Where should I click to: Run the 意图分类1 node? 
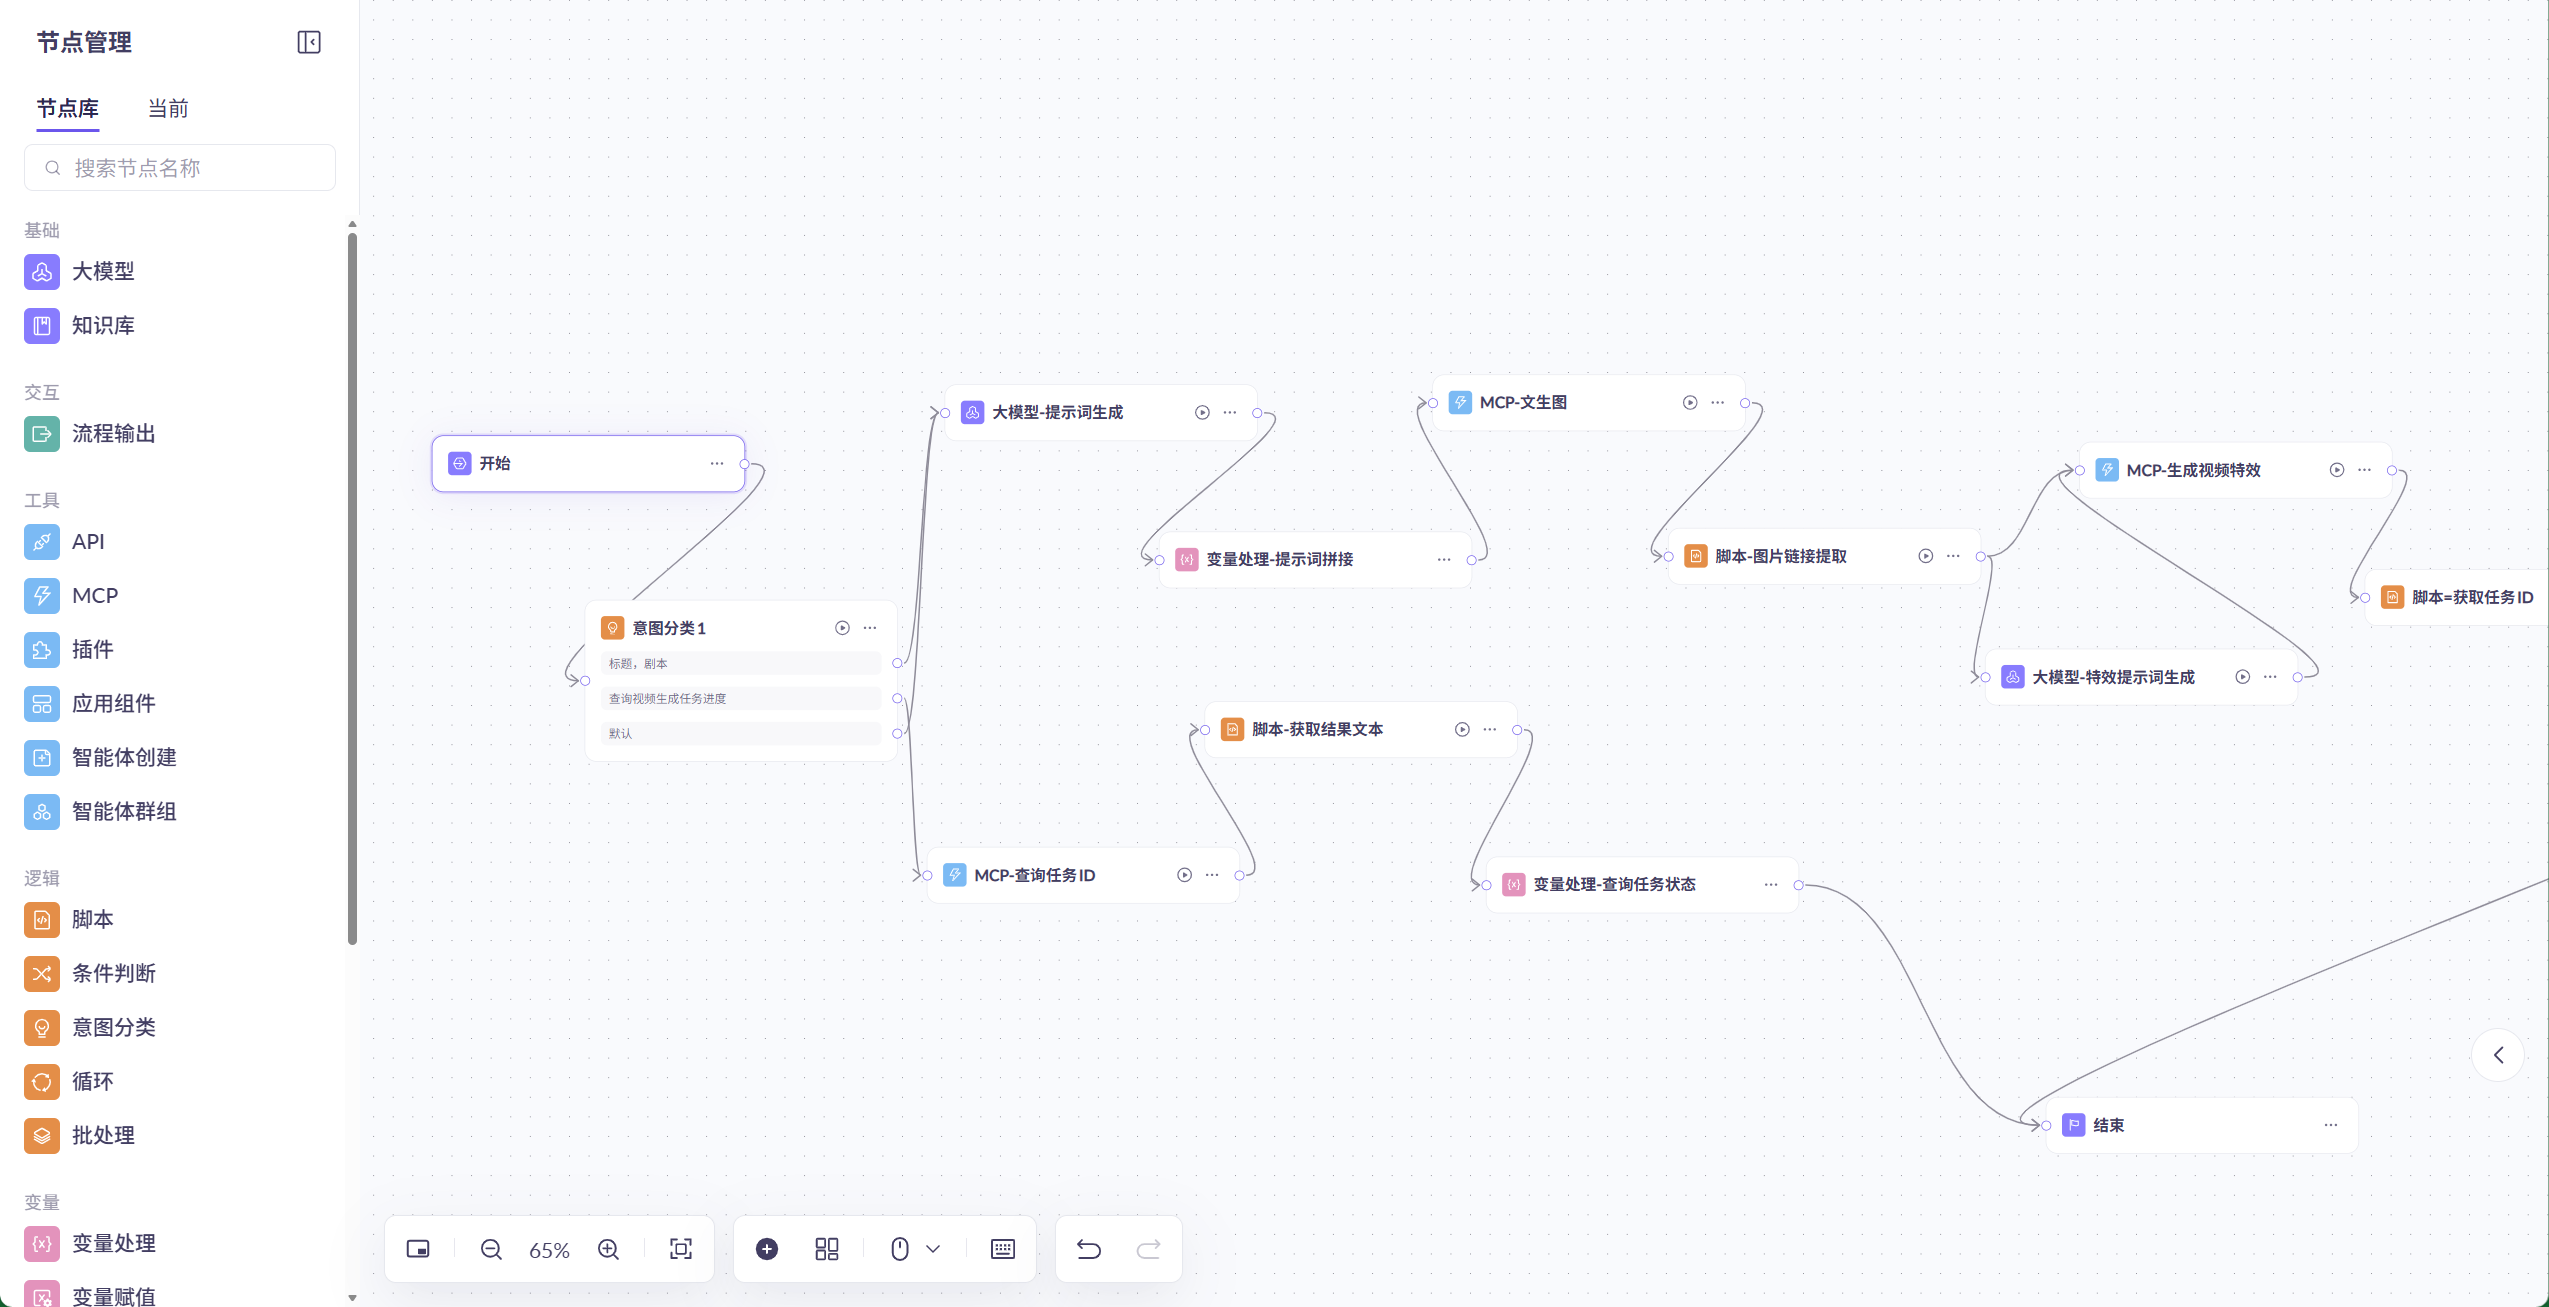click(x=842, y=628)
